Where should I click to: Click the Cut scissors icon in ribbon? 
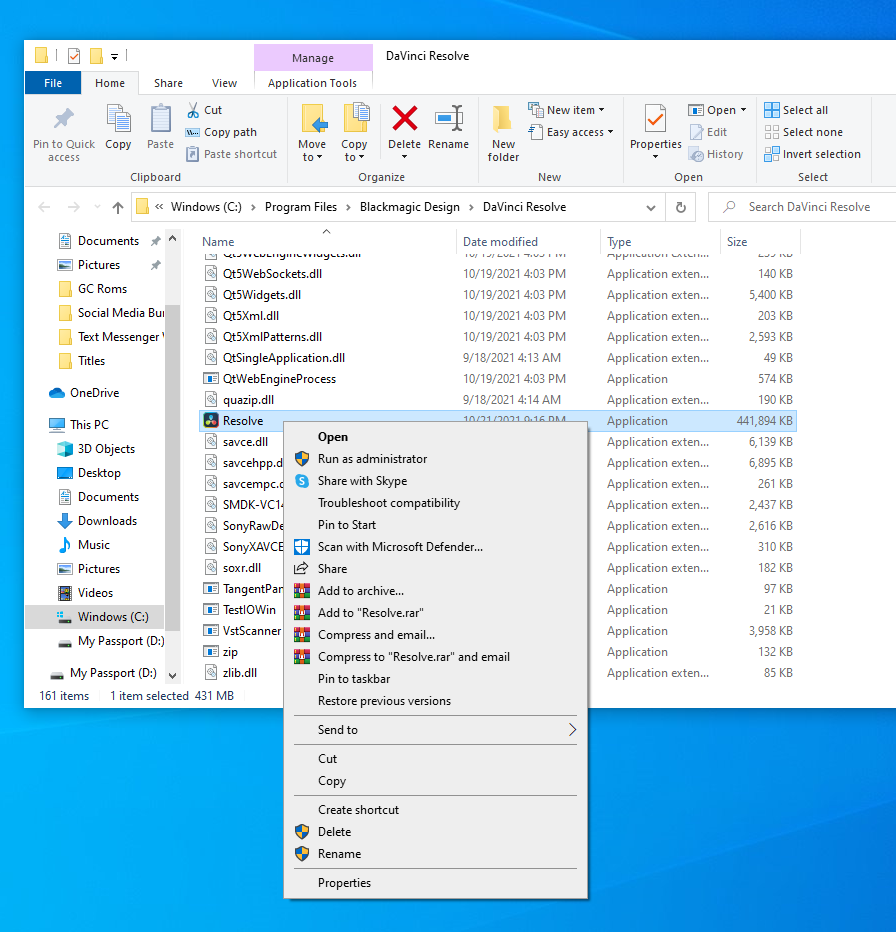tap(193, 110)
